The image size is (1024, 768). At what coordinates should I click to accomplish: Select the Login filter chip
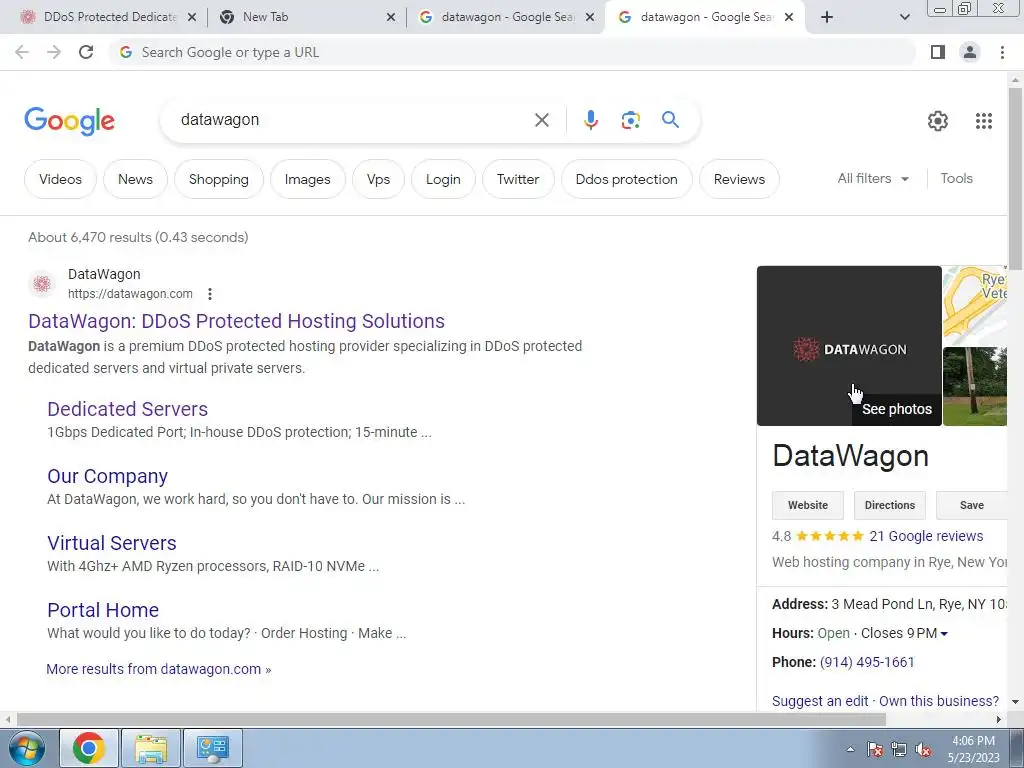pos(443,179)
